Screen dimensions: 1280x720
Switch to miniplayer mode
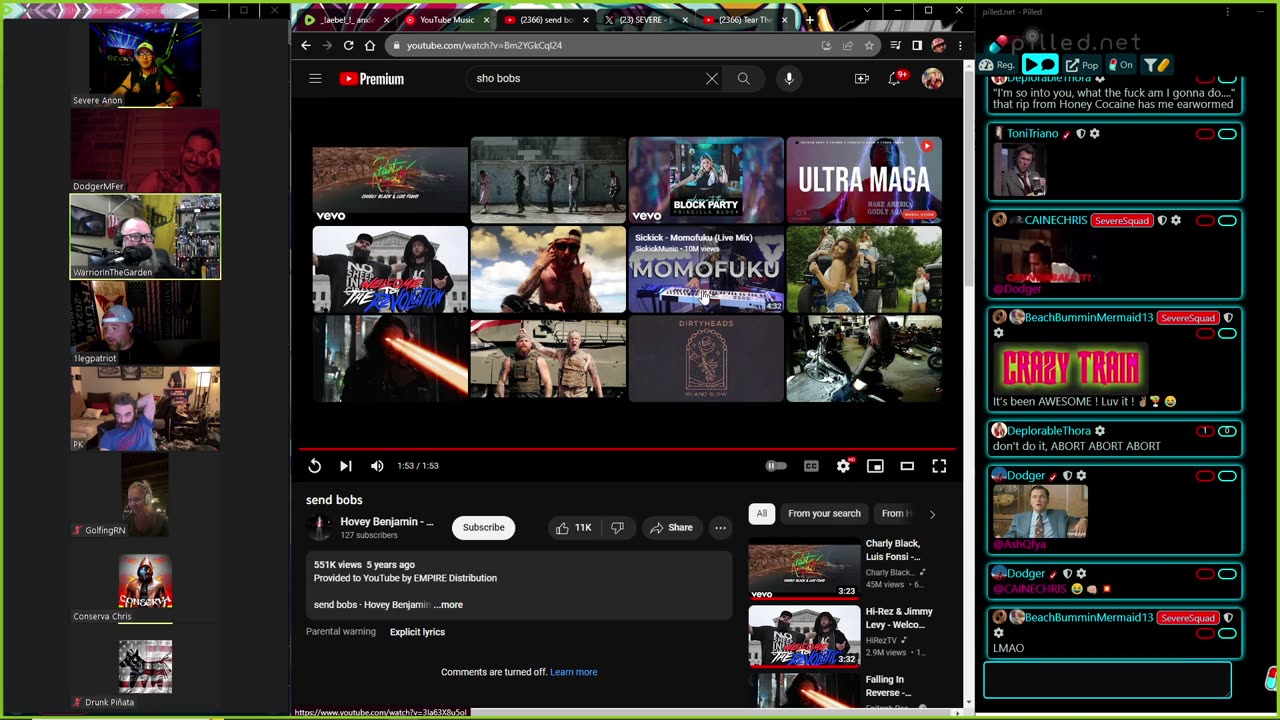[875, 466]
